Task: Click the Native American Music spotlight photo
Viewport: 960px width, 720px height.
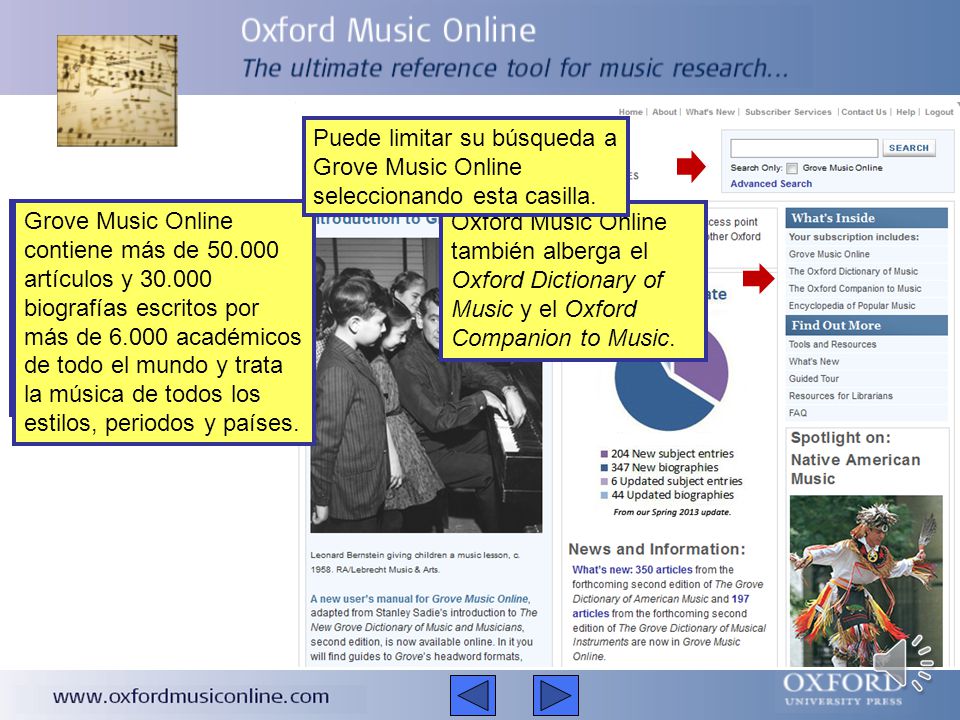Action: 866,580
